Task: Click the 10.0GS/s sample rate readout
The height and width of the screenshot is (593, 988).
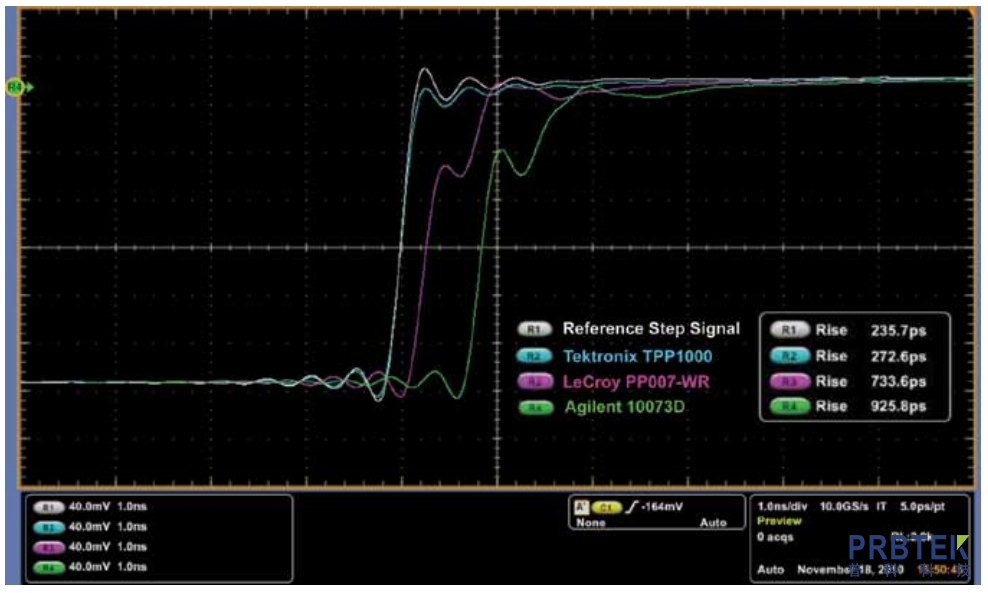Action: tap(844, 507)
